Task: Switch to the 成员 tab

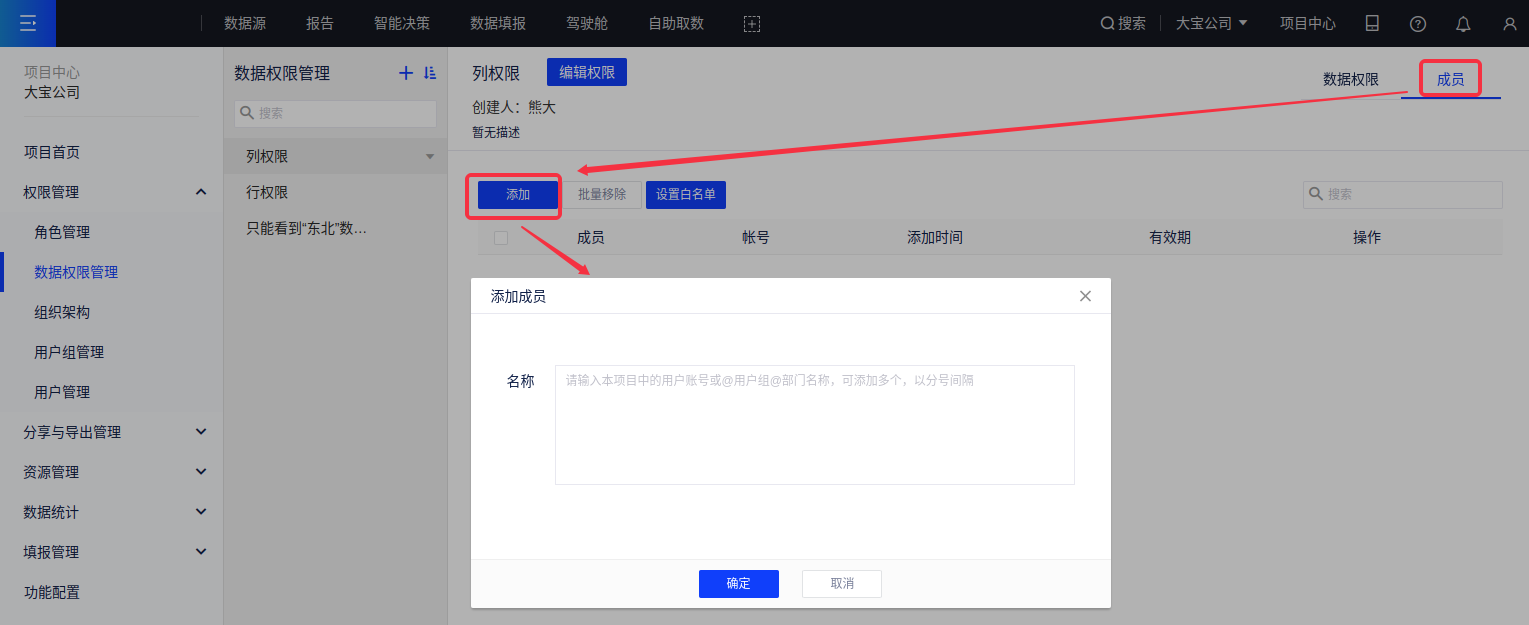Action: 1450,80
